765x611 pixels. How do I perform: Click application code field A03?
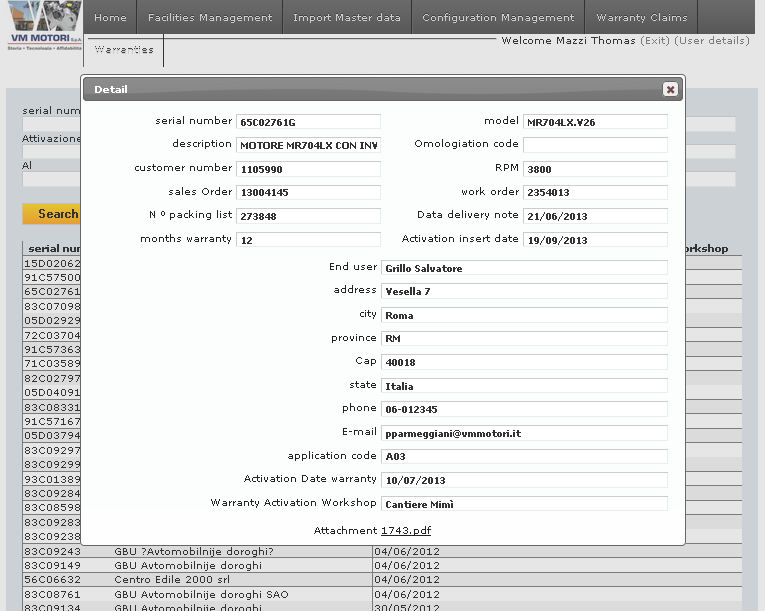point(524,456)
